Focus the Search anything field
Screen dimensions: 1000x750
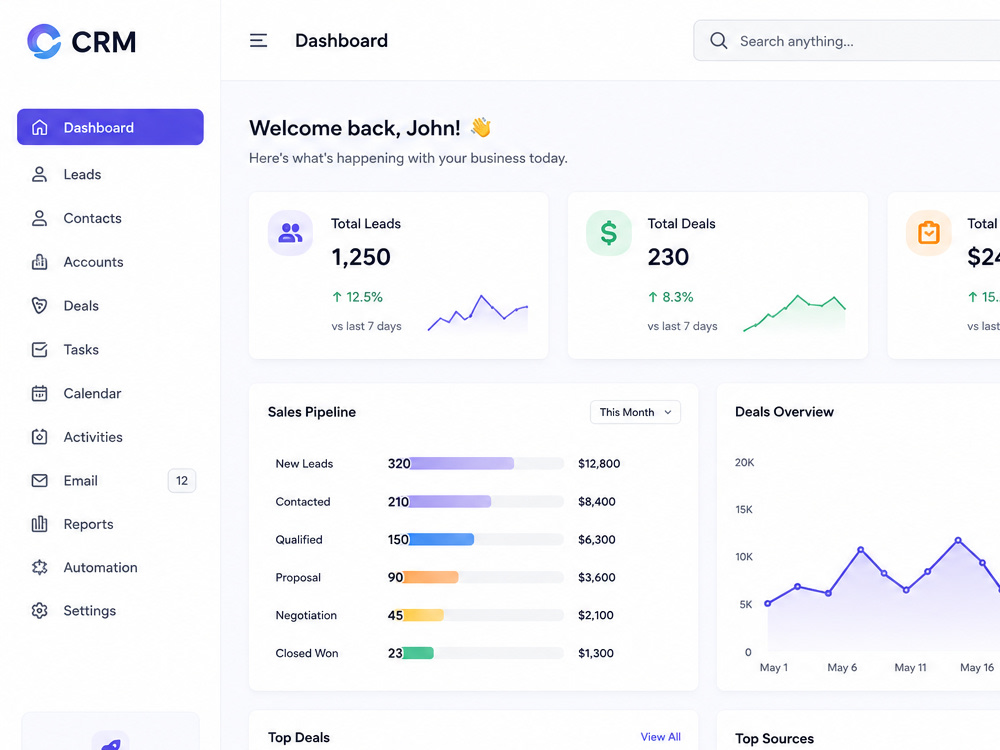coord(847,41)
